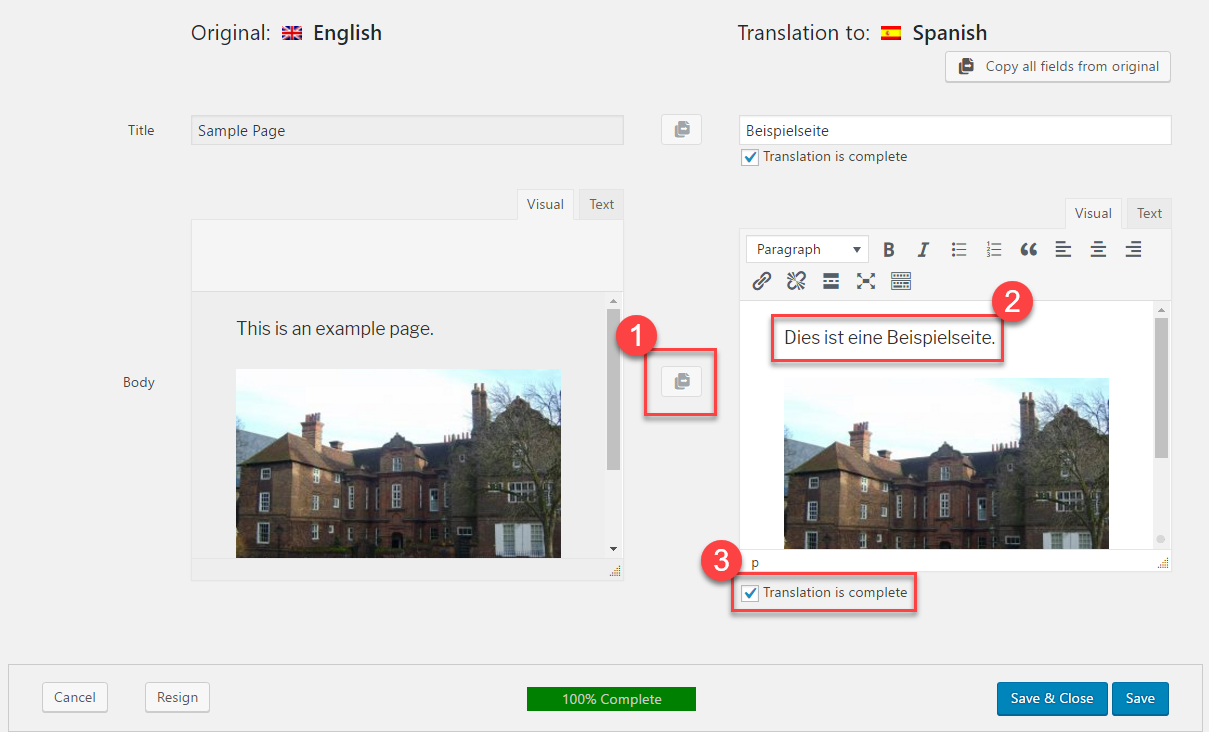Click the green 100% Complete progress bar
Viewport: 1209px width, 732px height.
pyautogui.click(x=611, y=699)
